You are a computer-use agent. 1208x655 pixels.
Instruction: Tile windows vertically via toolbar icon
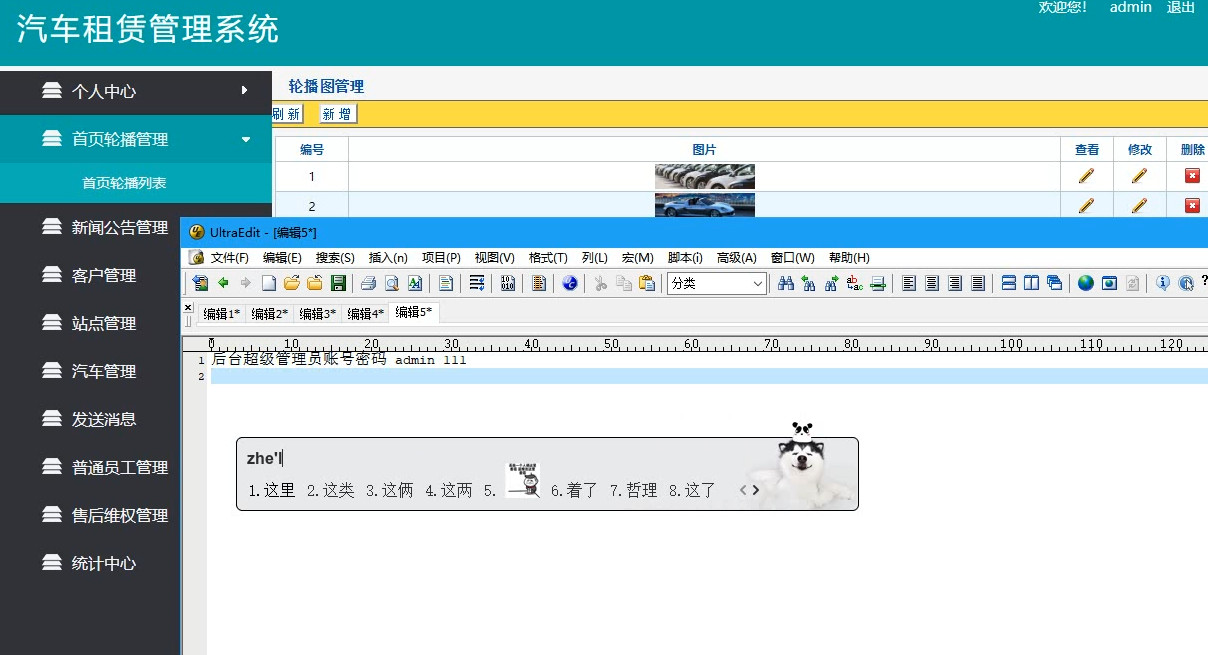click(1031, 283)
